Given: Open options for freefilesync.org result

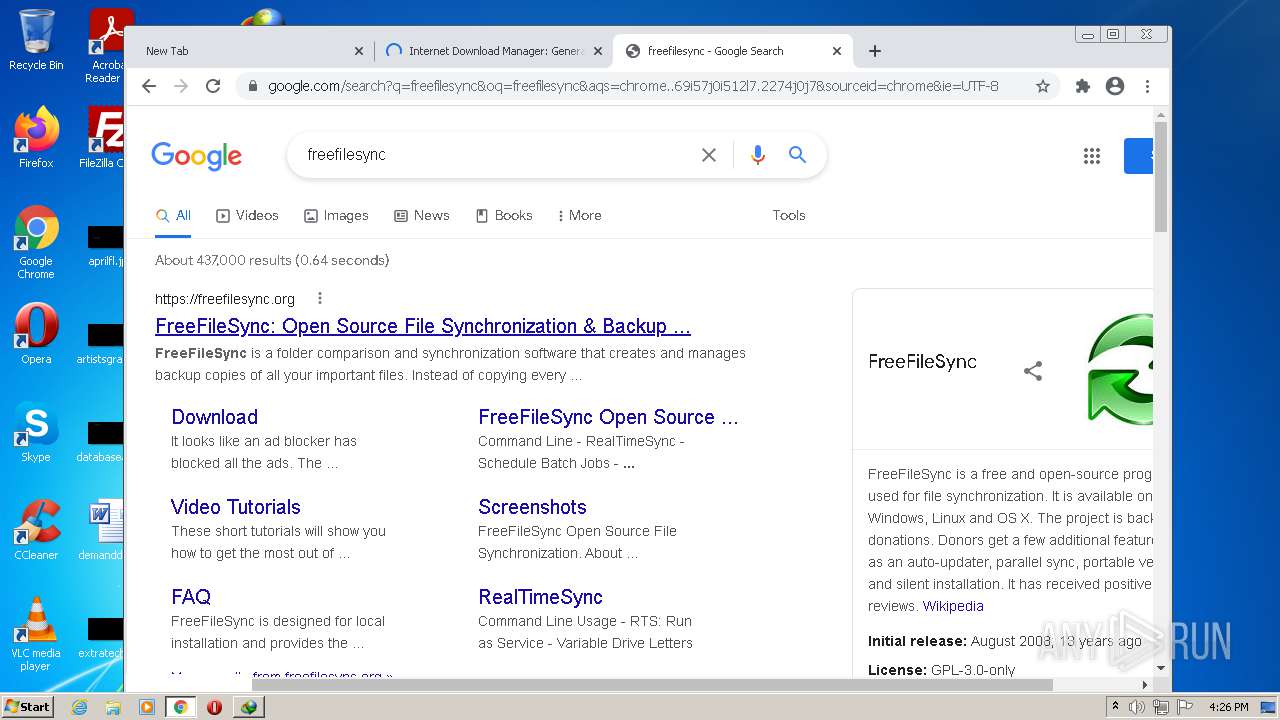Looking at the screenshot, I should 320,298.
